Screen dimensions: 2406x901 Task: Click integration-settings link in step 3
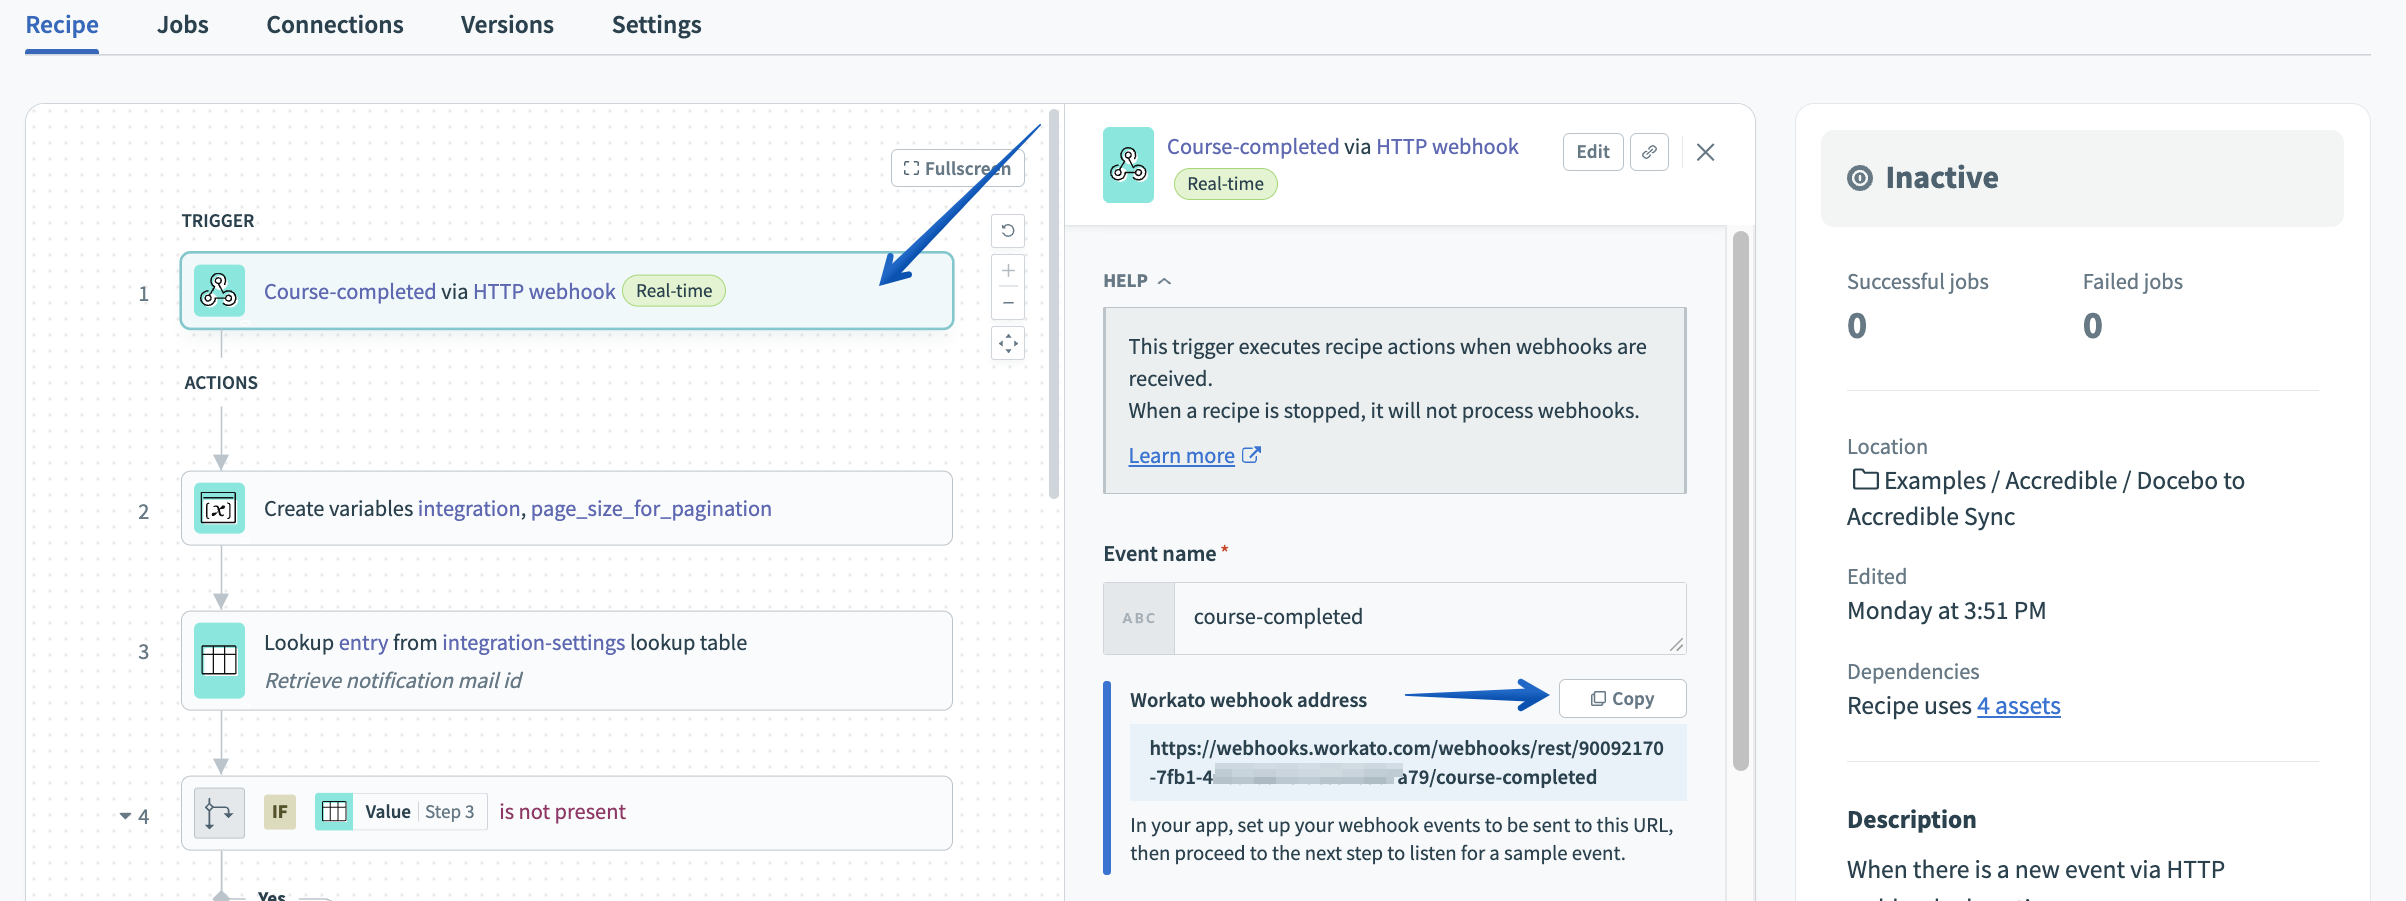click(x=533, y=642)
